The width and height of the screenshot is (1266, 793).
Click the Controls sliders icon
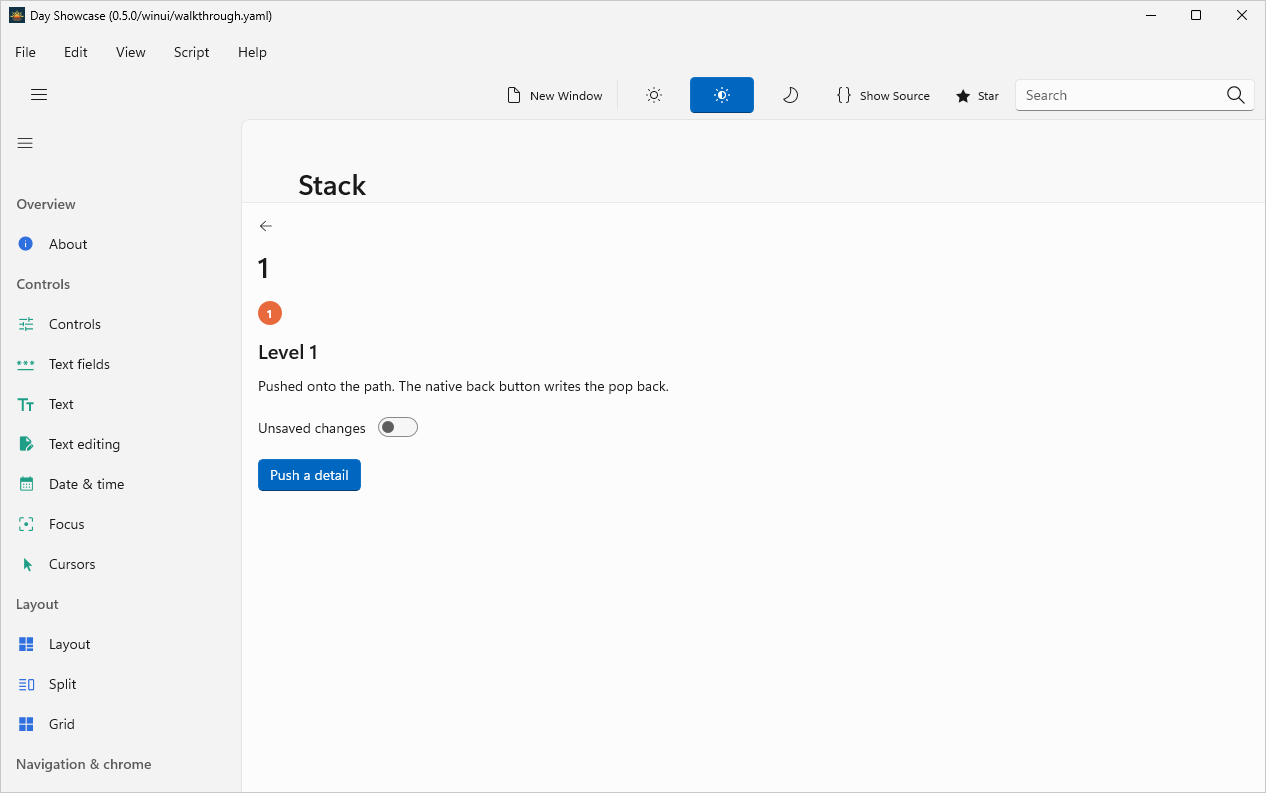26,324
